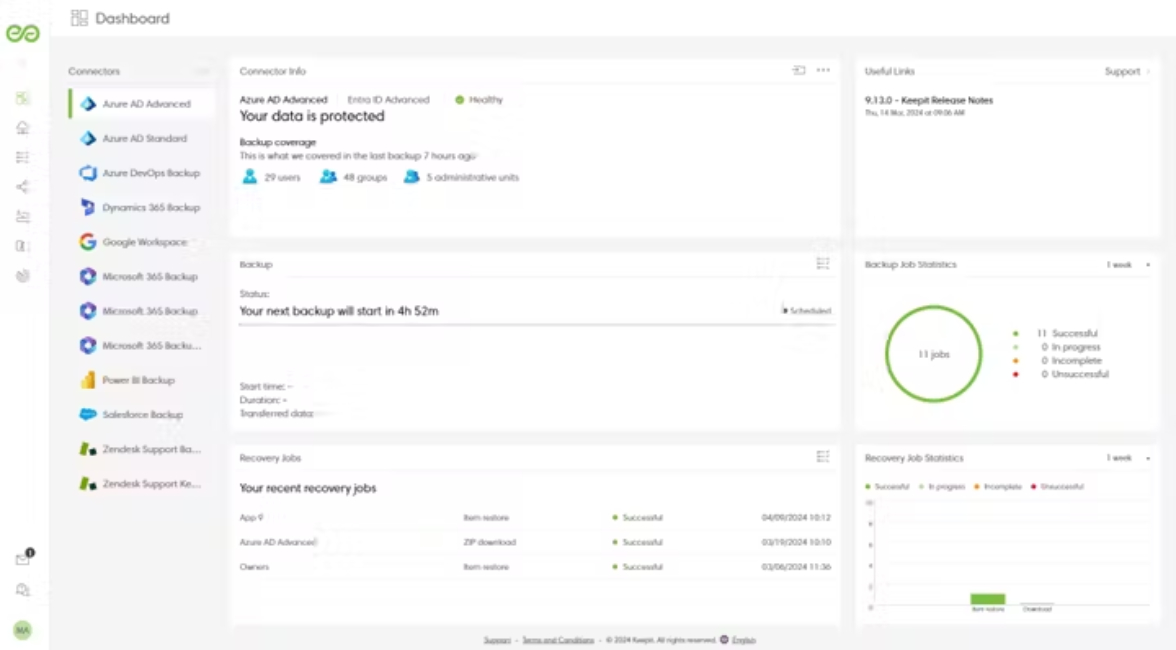
Task: Select the Azure DevOps Backup connector icon
Action: tap(88, 172)
